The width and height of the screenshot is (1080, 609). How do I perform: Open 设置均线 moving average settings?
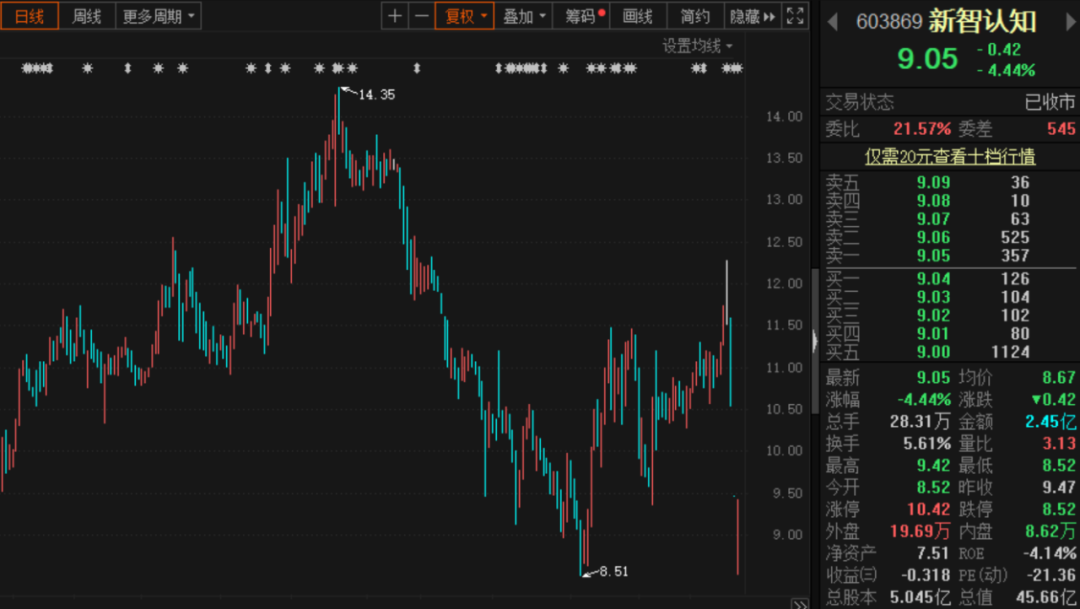pos(697,46)
